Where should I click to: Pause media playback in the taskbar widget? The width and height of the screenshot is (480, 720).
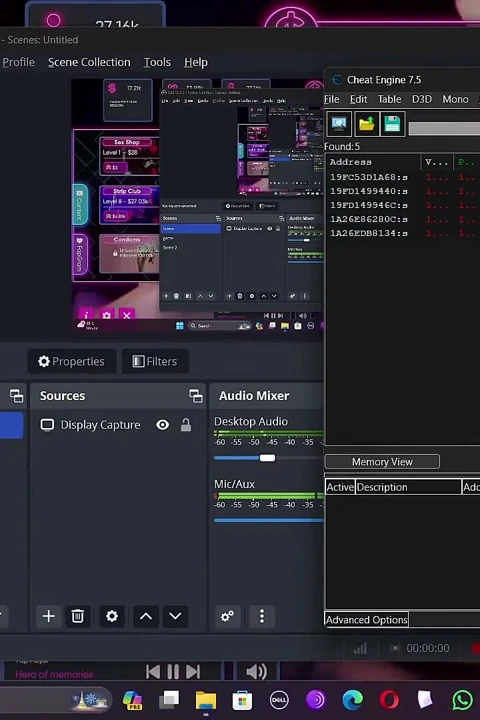point(173,672)
